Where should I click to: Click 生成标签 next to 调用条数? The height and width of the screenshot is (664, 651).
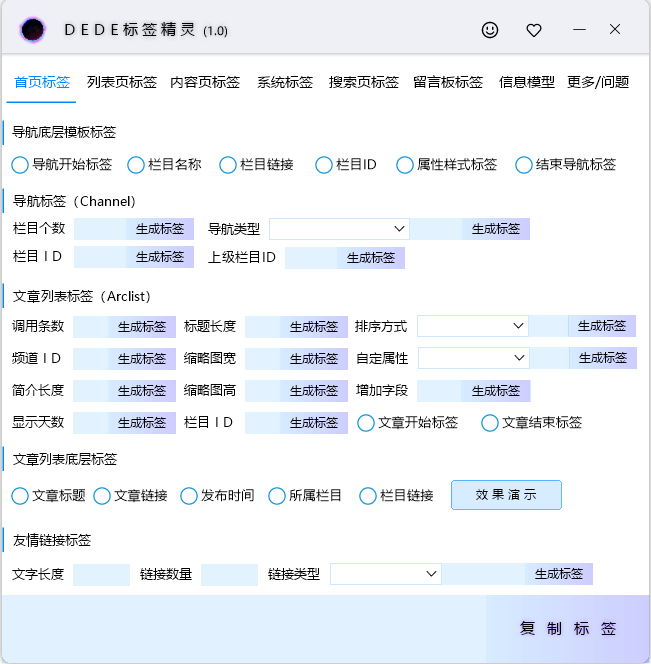[141, 327]
